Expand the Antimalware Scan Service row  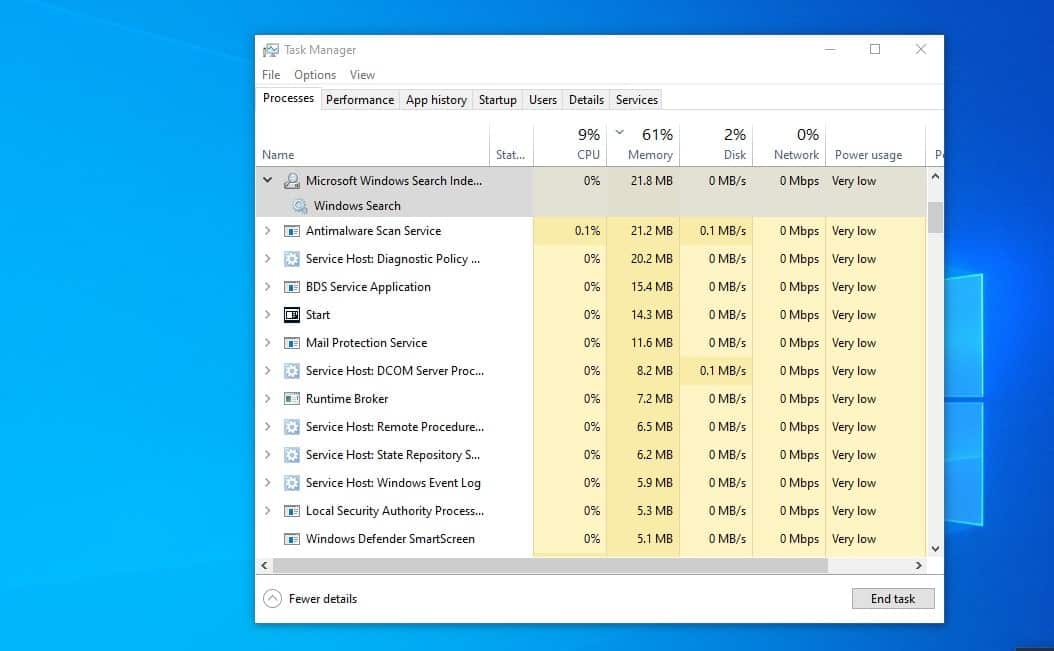click(x=268, y=231)
